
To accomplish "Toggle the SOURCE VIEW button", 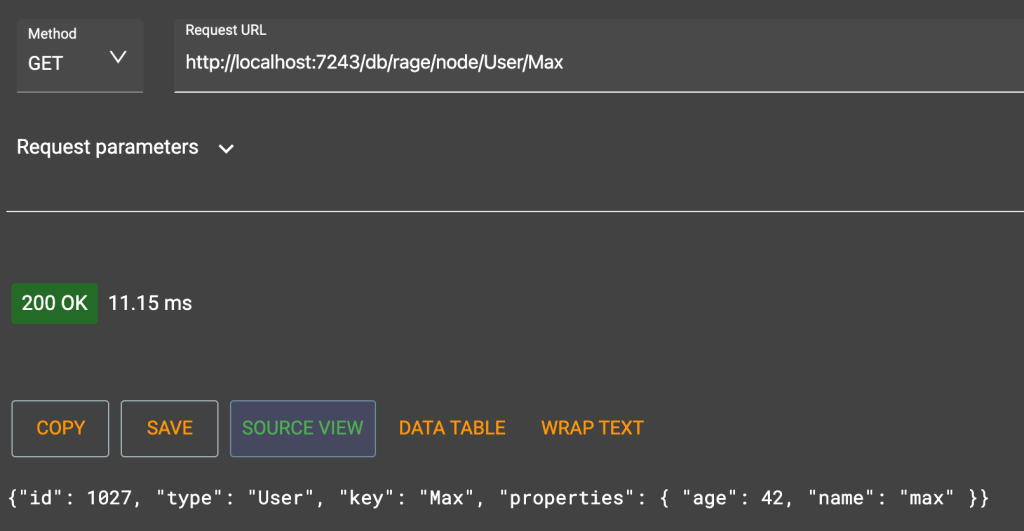I will click(302, 428).
